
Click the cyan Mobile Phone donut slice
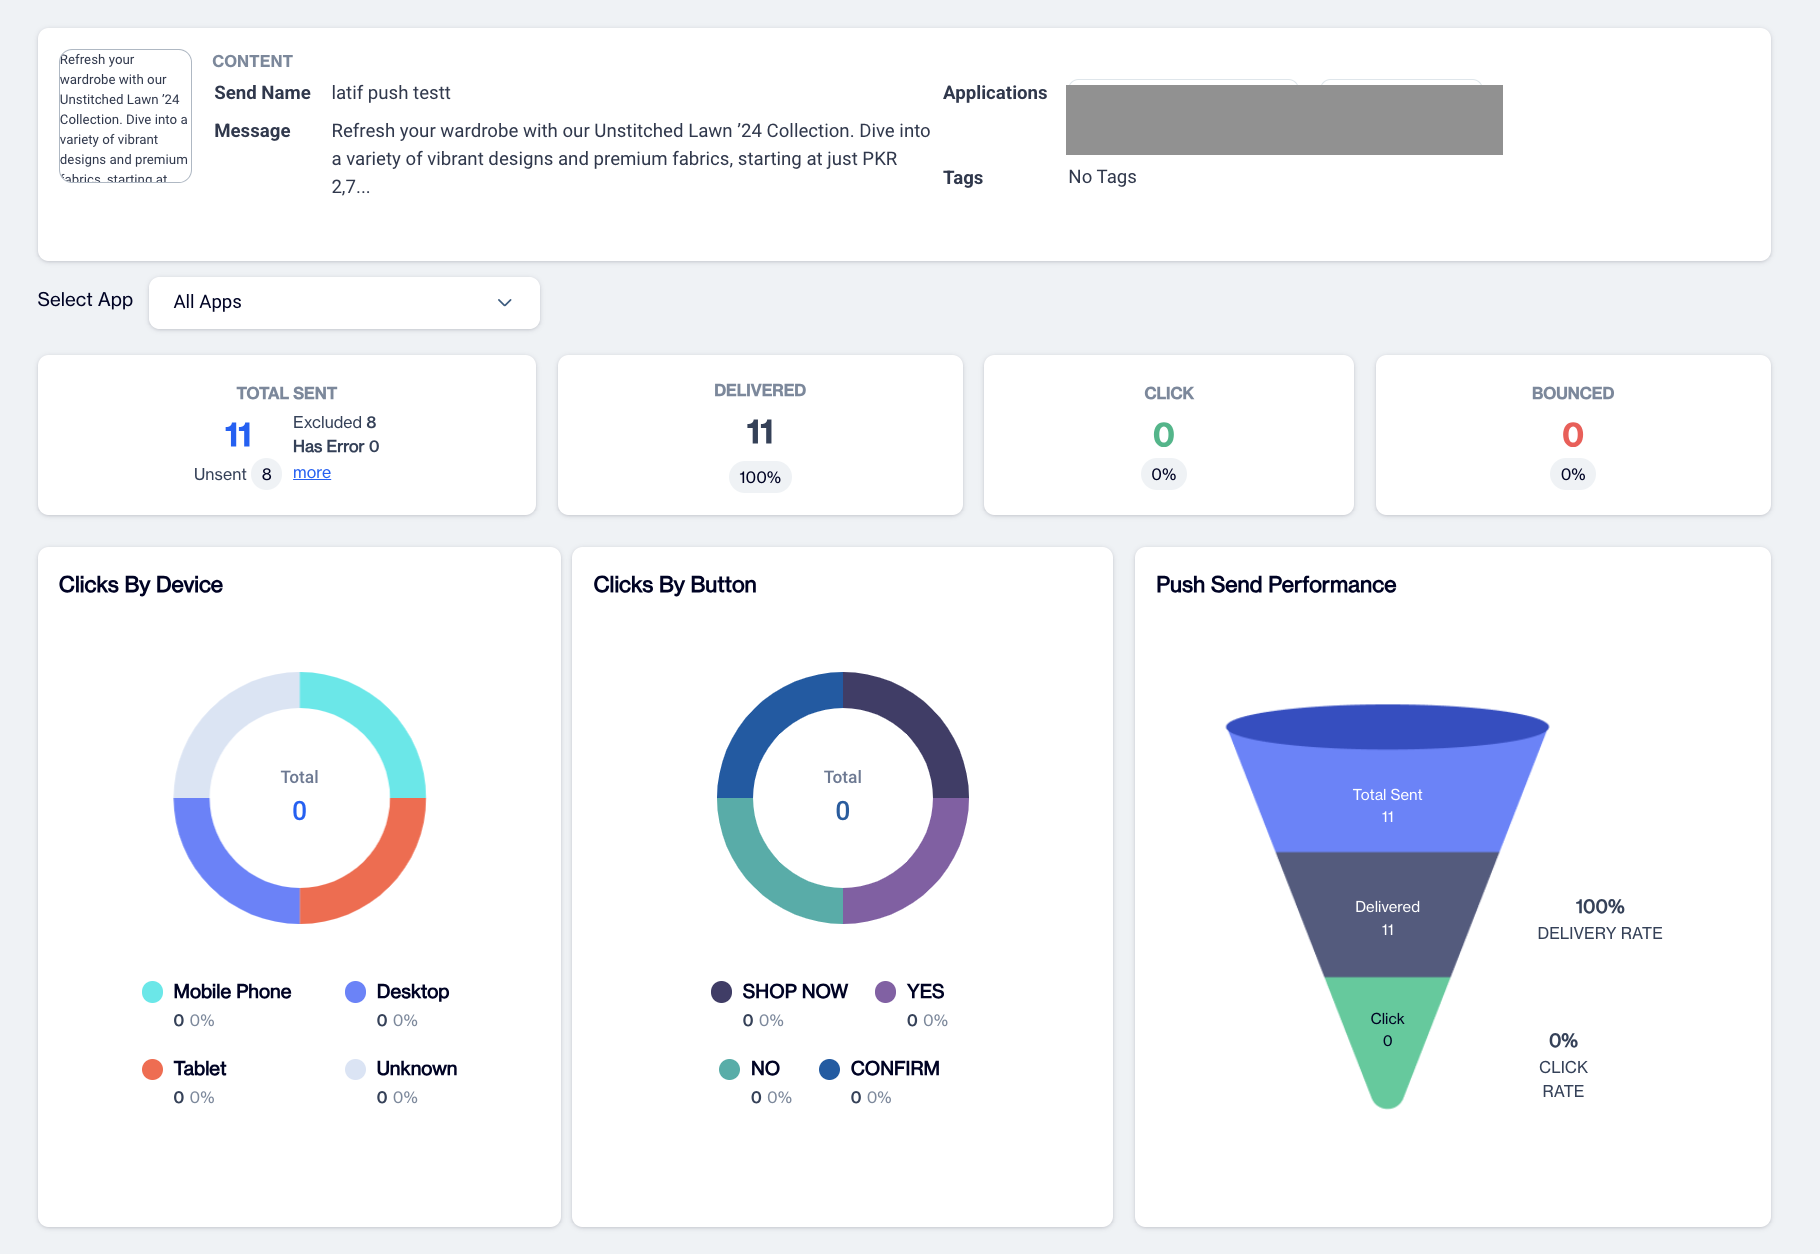coord(376,721)
